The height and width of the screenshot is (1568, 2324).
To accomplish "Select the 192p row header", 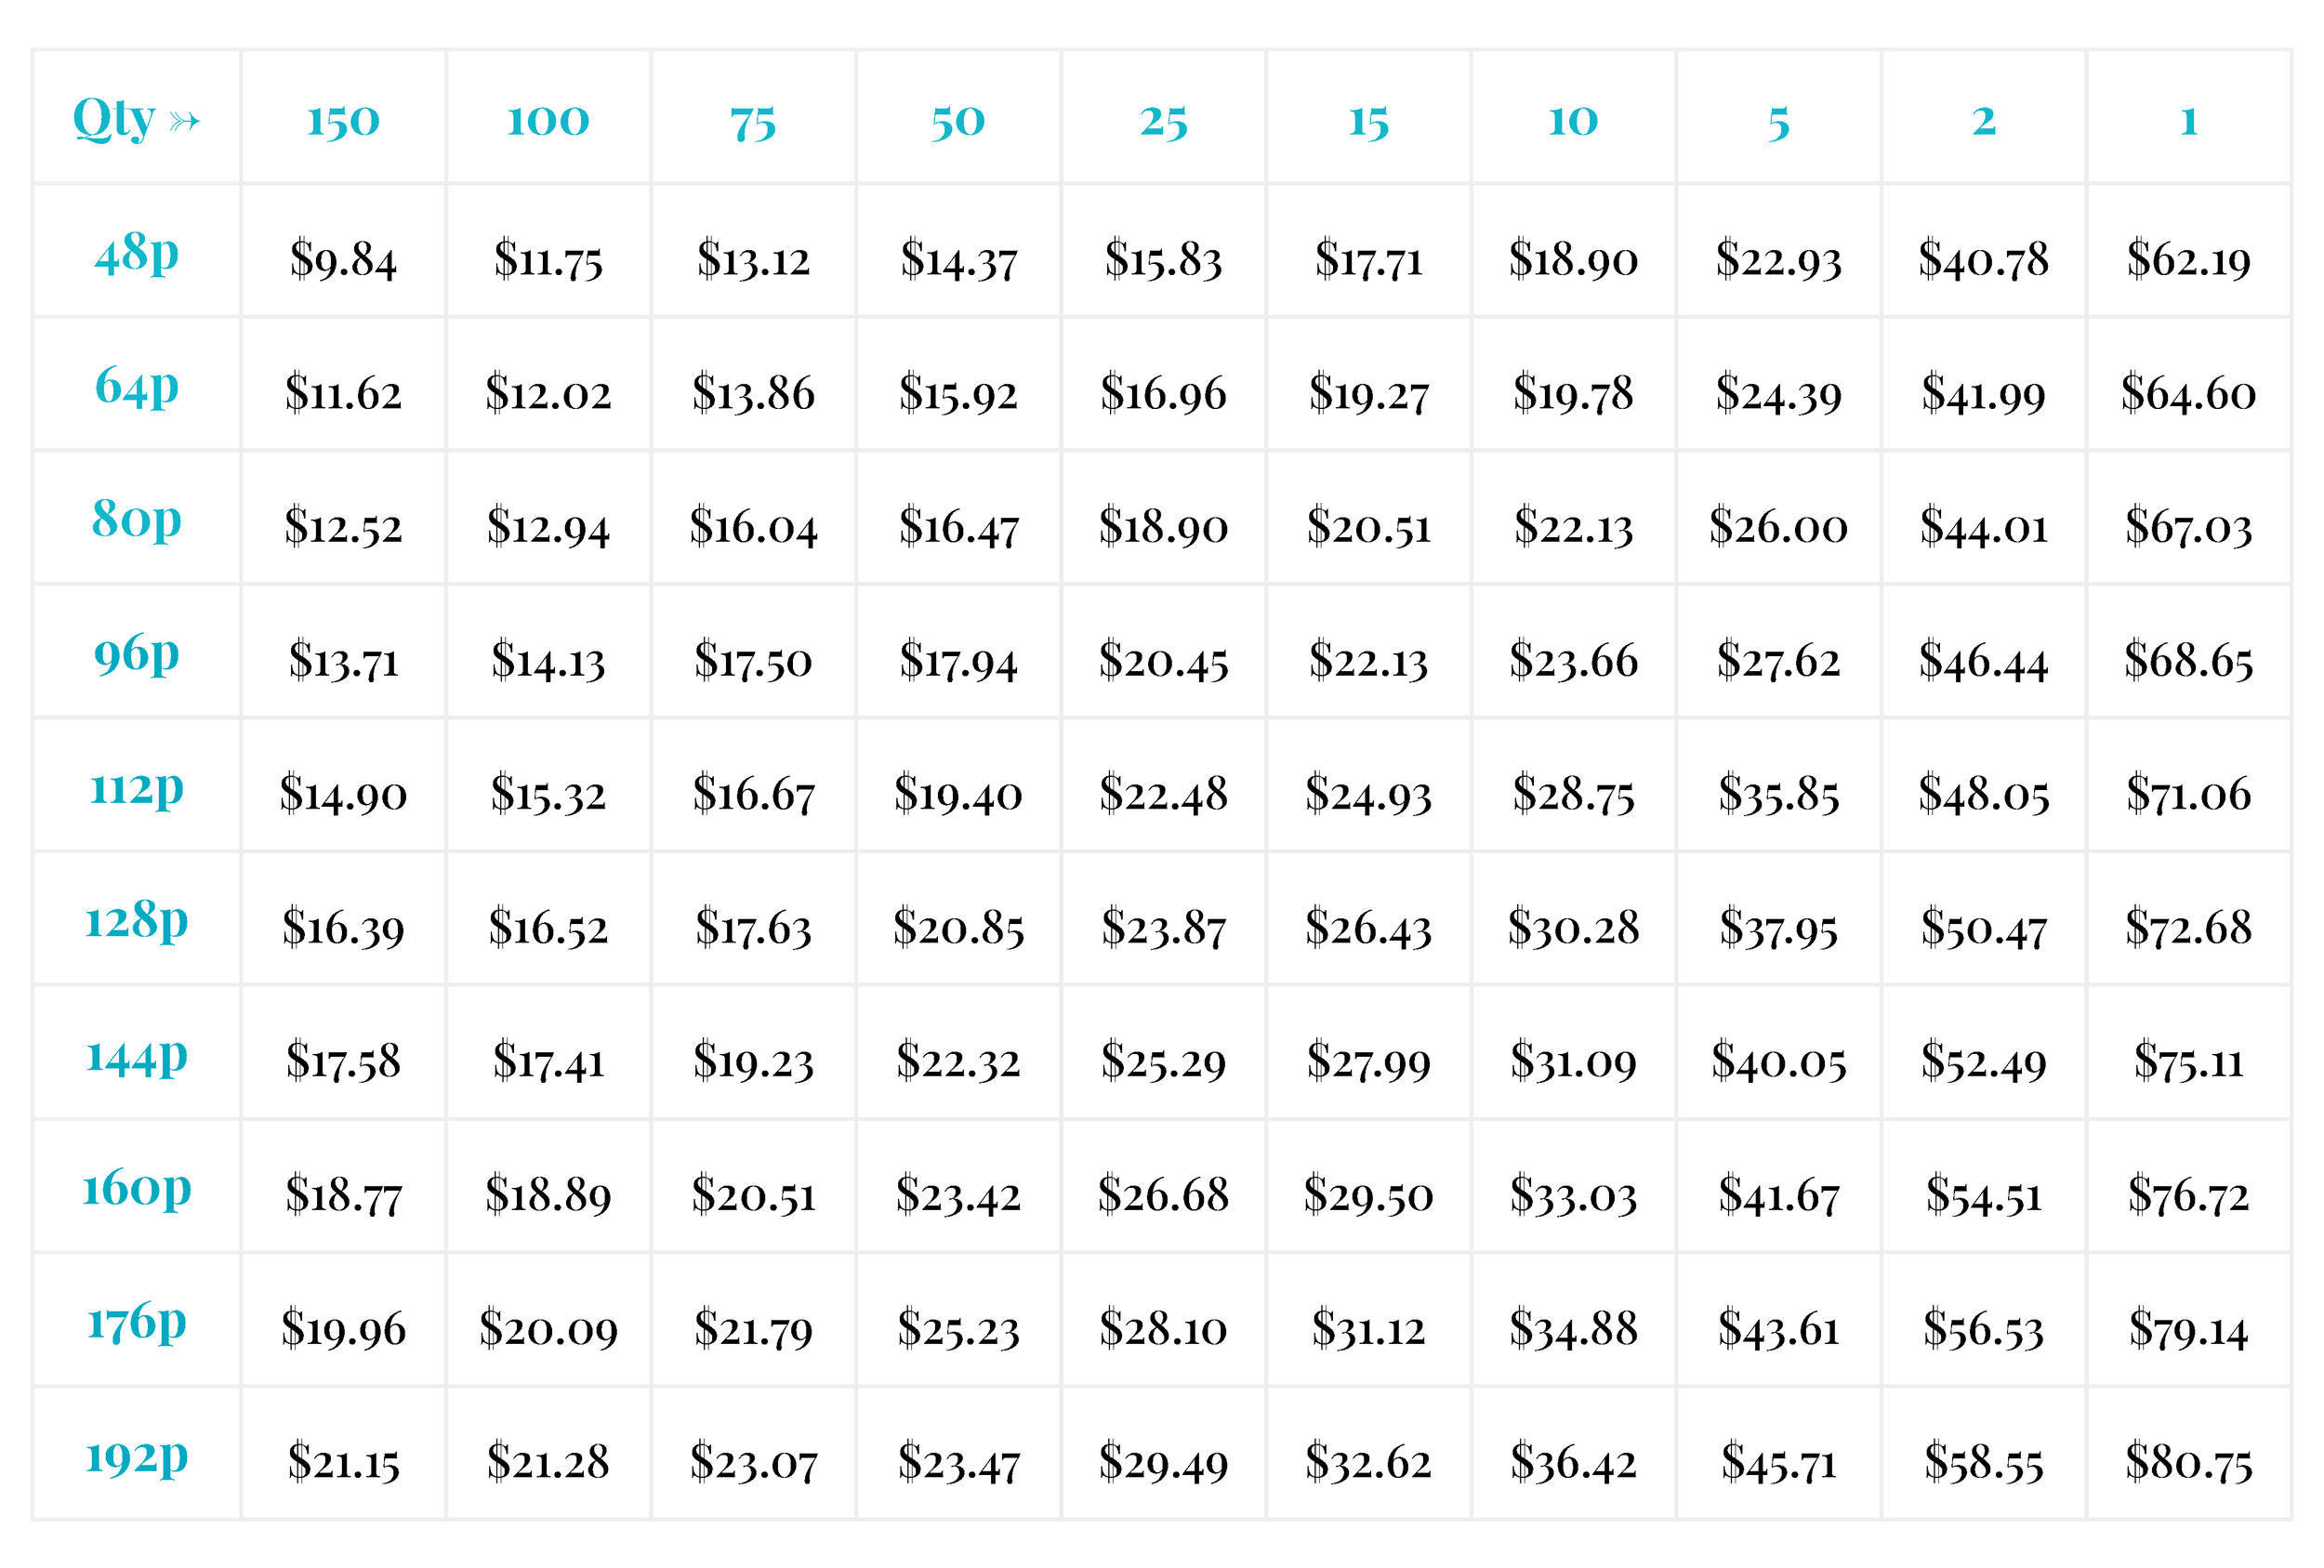I will coord(137,1457).
